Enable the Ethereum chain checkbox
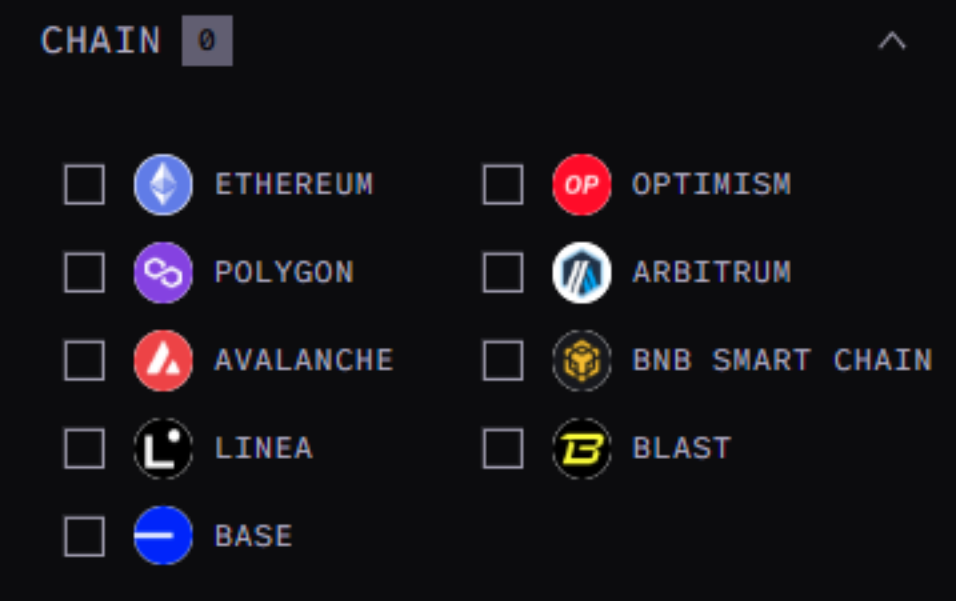 pos(84,185)
